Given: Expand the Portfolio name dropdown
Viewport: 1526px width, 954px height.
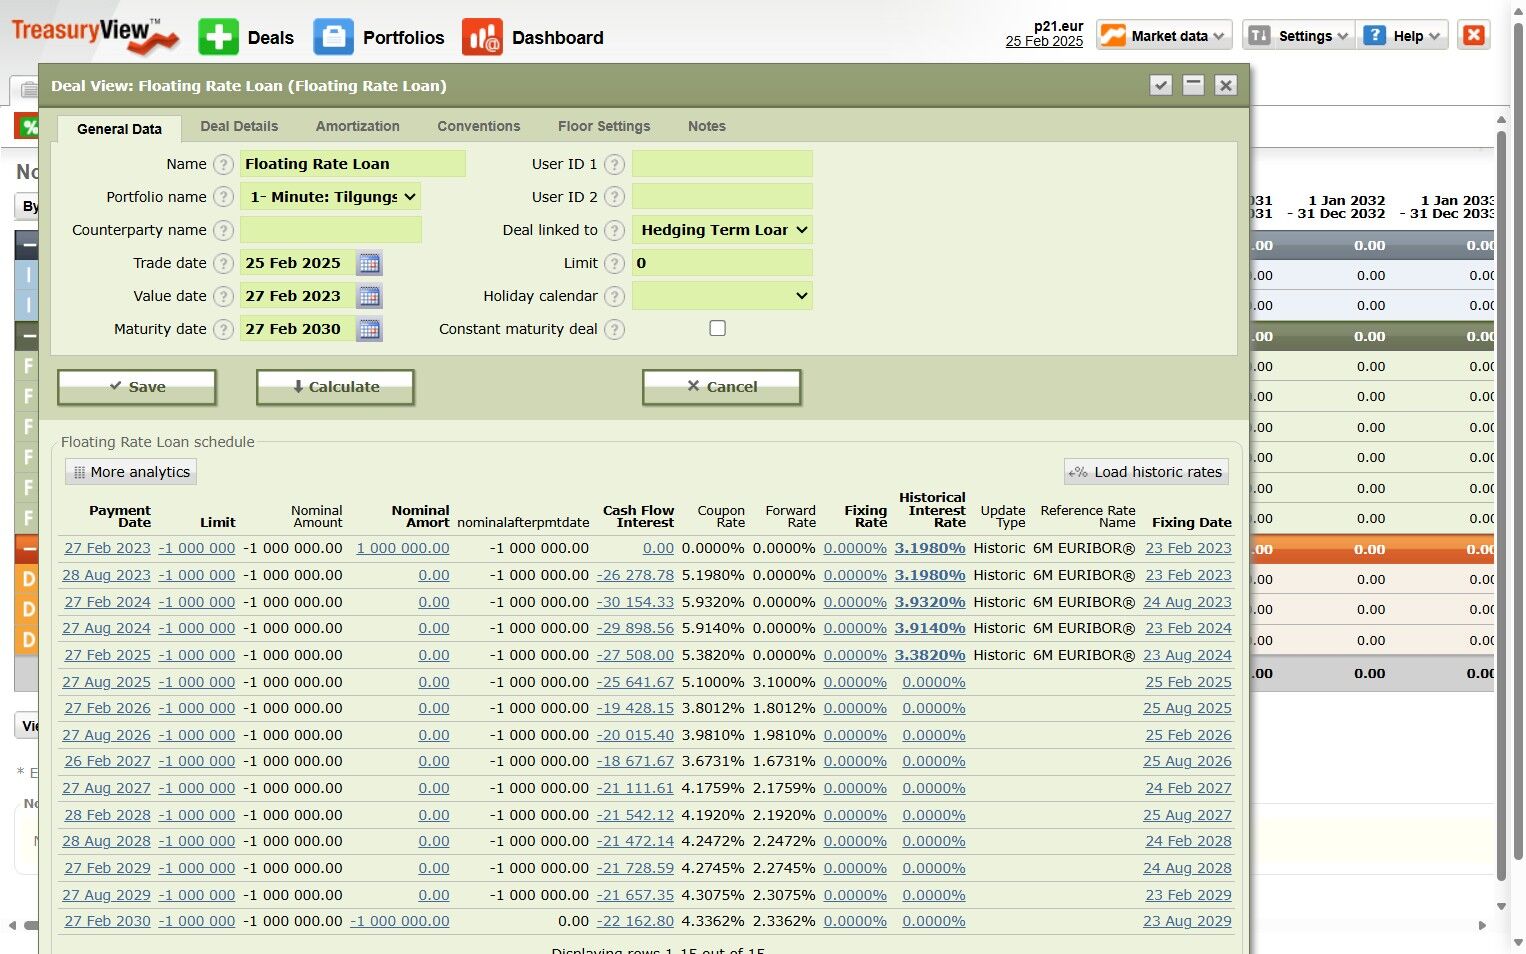Looking at the screenshot, I should [x=330, y=197].
